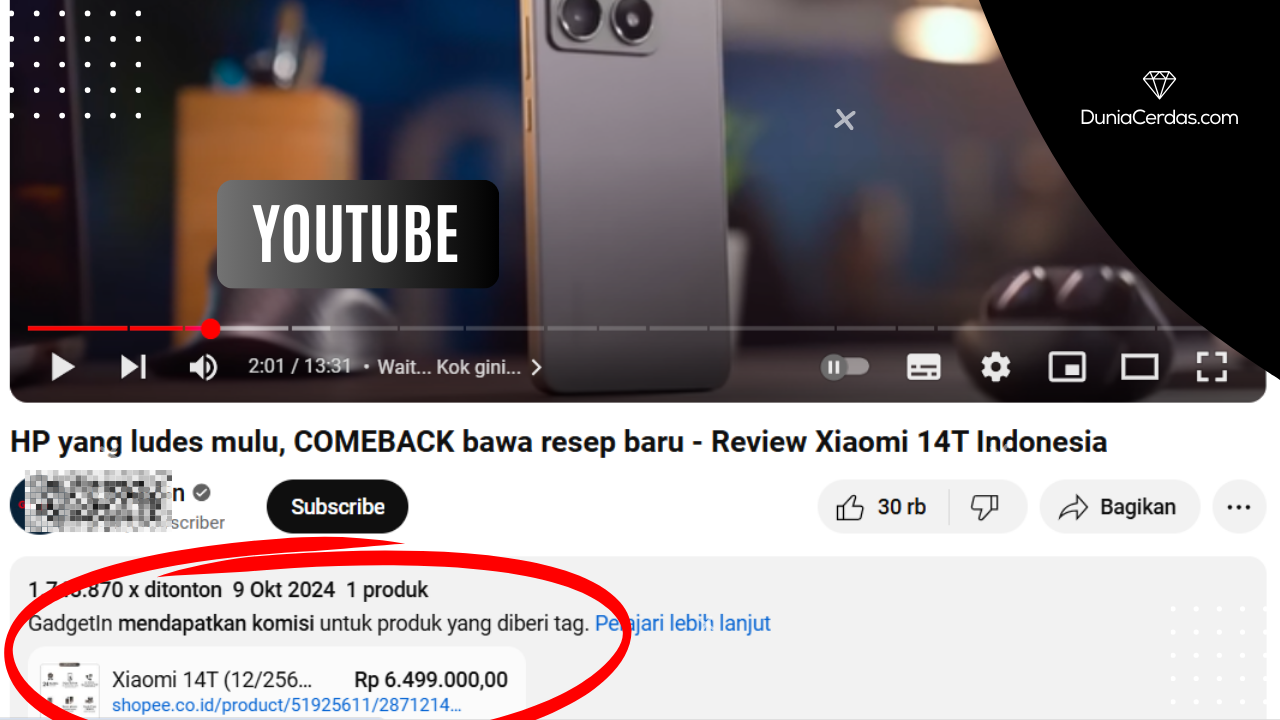Click the red progress bar scrubber
The image size is (1280, 720).
tap(210, 328)
